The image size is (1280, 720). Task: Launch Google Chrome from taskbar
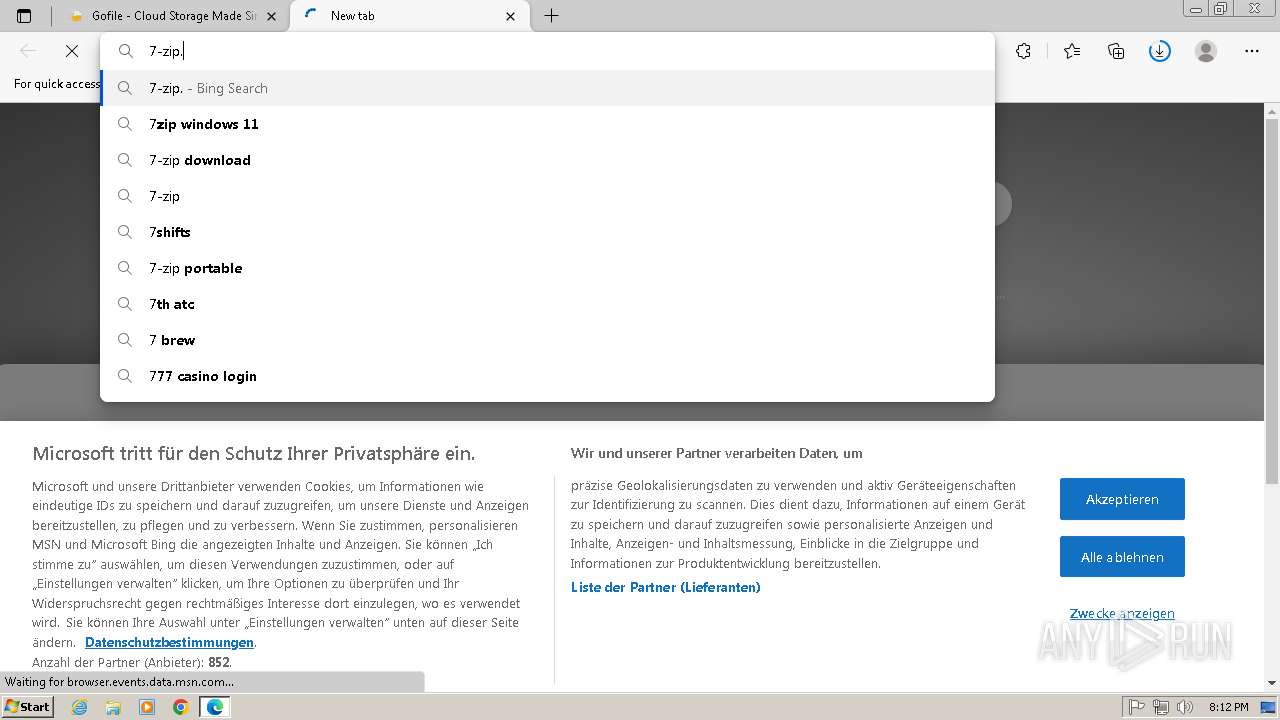pos(181,707)
